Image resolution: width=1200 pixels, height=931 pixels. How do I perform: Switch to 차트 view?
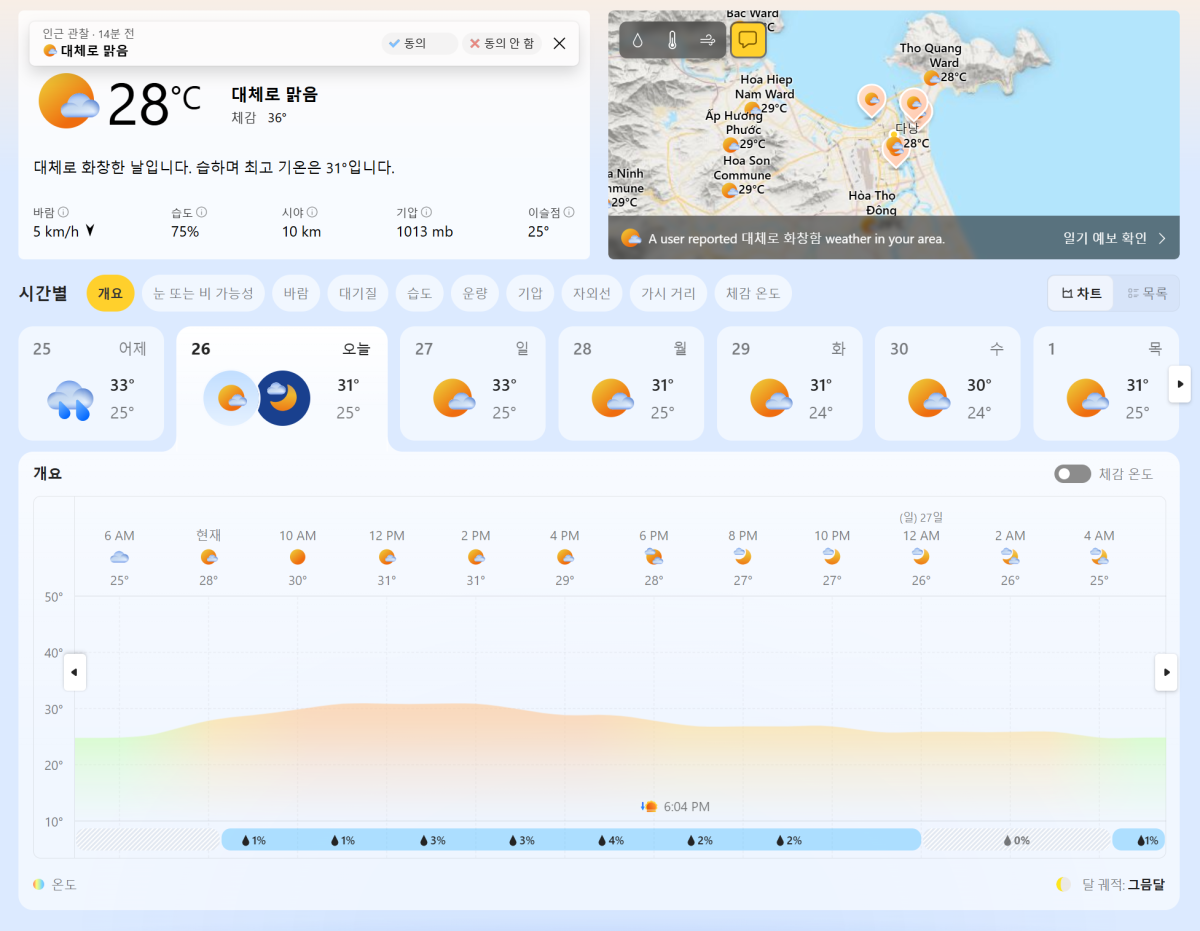tap(1081, 293)
